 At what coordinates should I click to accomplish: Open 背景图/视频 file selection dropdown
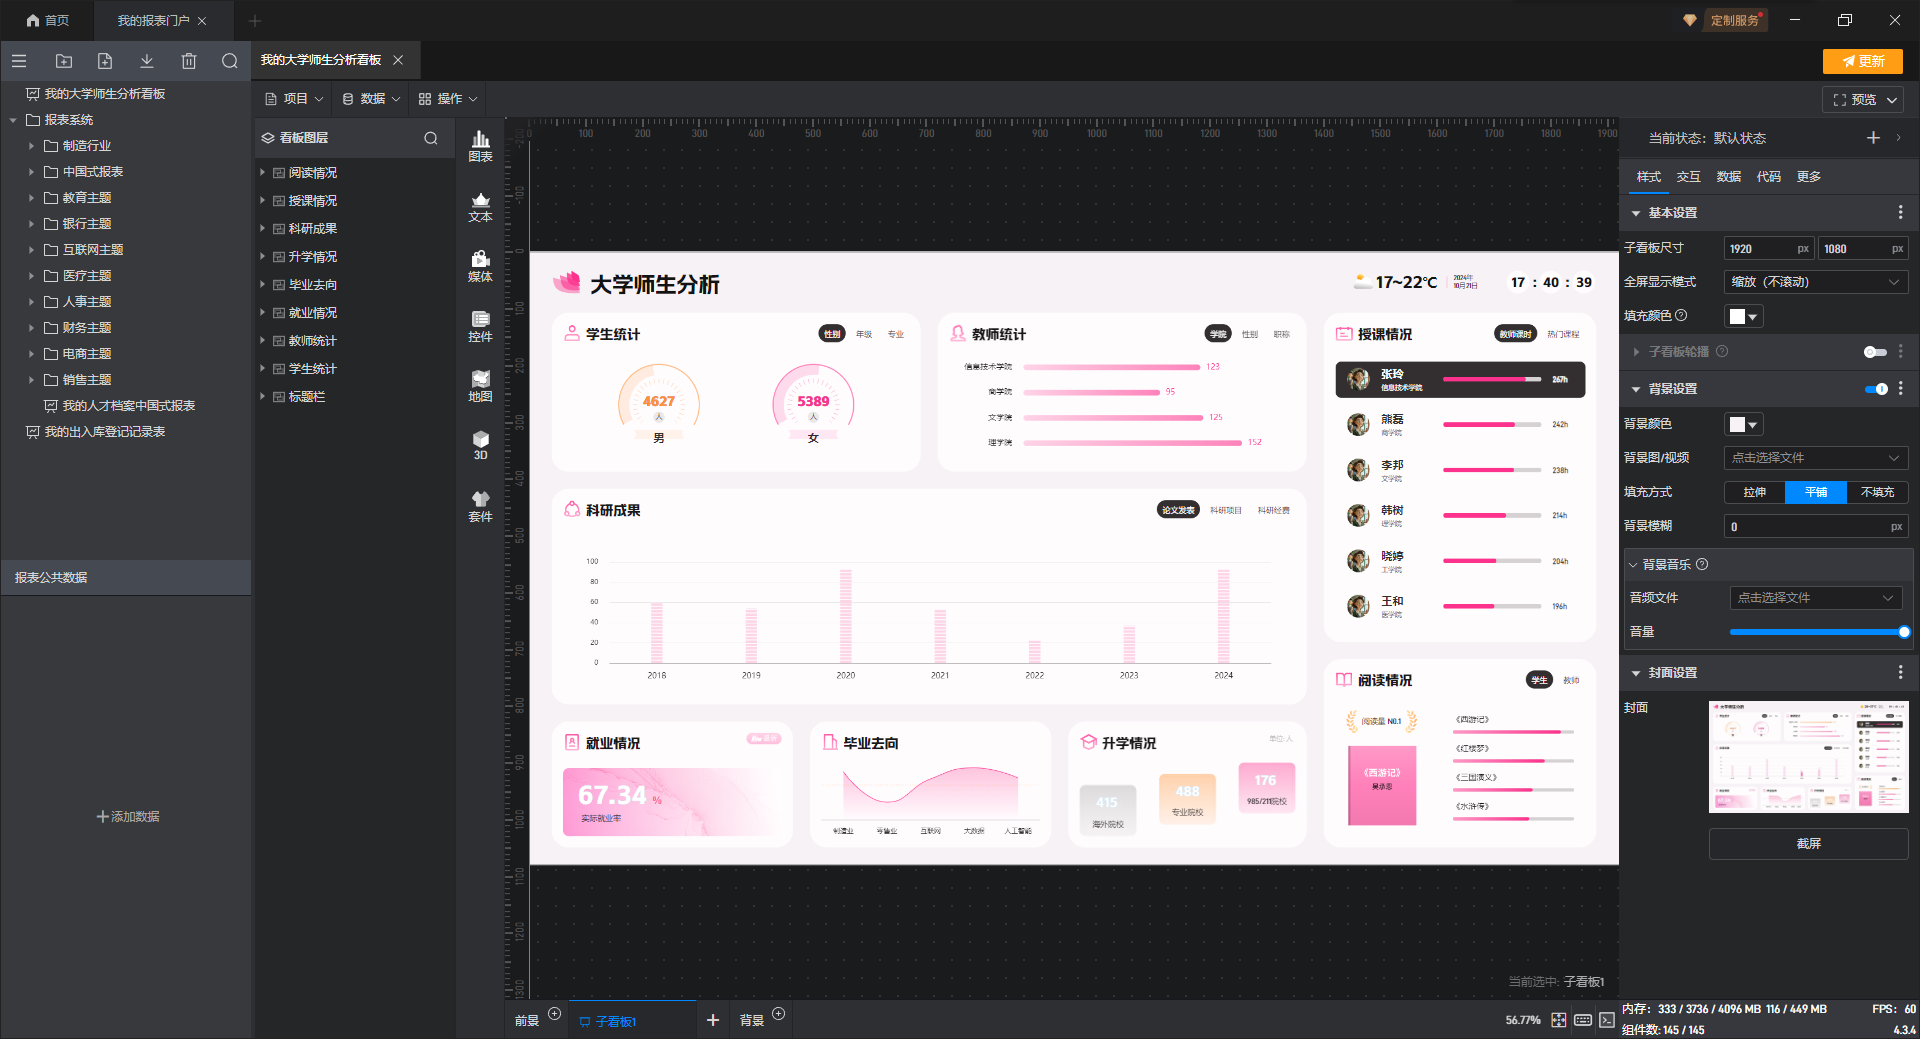coord(1816,457)
